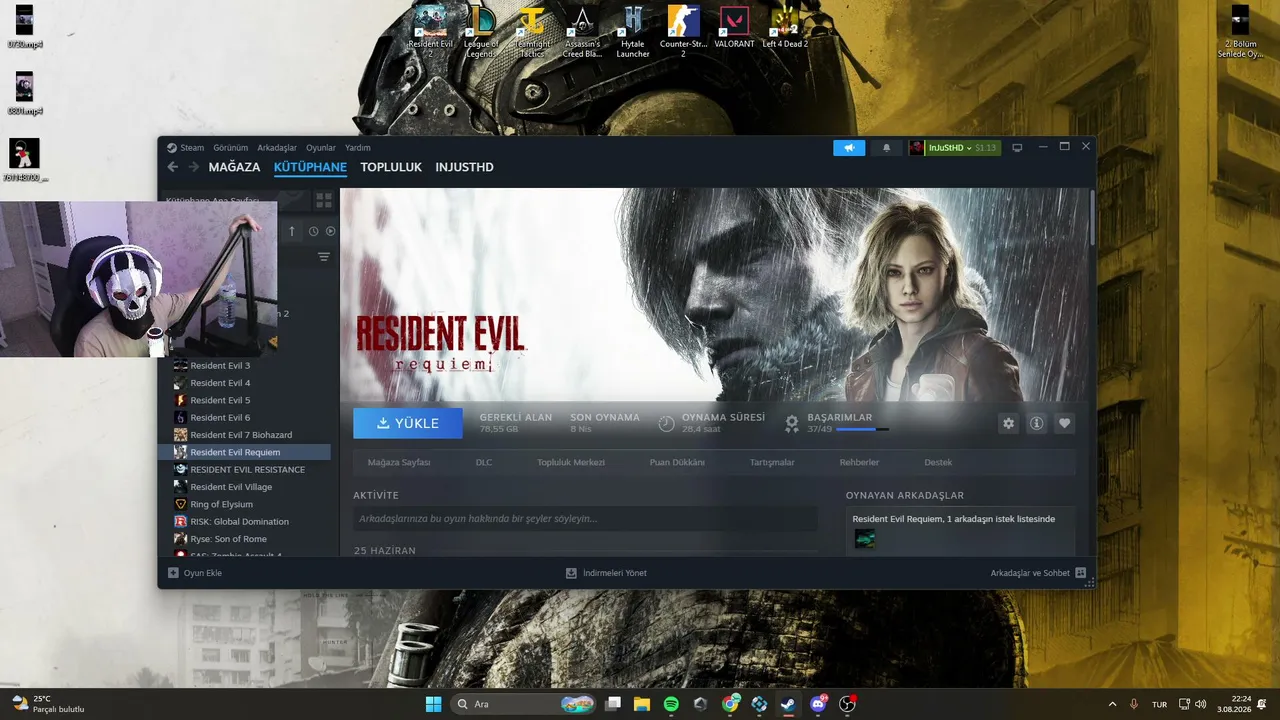The height and width of the screenshot is (720, 1280).
Task: Open the friend's avatar thumbnail under Oynayan Arkadaşlar
Action: 865,539
